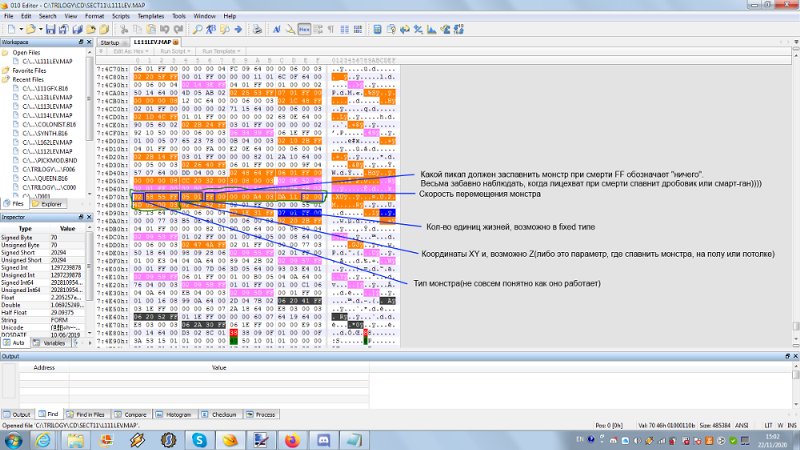The width and height of the screenshot is (800, 450).
Task: Open the Edit menu
Action: coord(26,16)
